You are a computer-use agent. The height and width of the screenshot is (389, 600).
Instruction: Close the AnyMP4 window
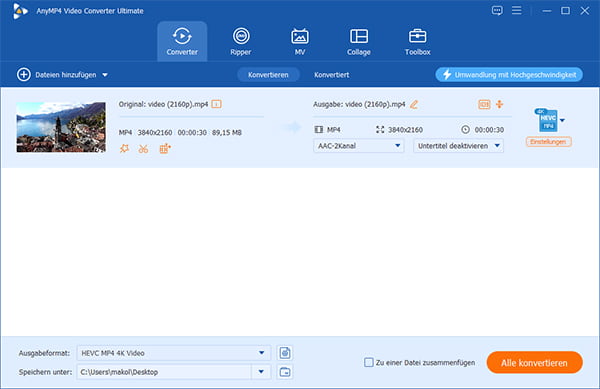click(x=585, y=11)
